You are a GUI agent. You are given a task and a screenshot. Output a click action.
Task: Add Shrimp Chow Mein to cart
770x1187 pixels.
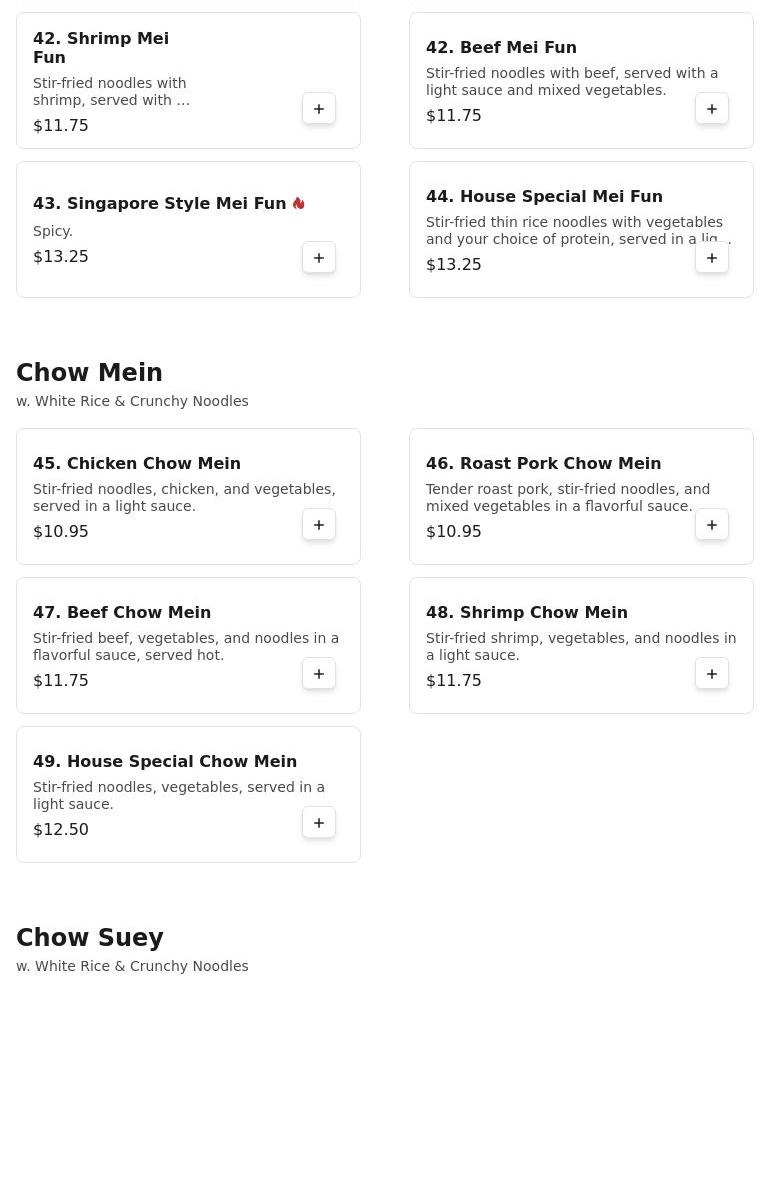712,674
